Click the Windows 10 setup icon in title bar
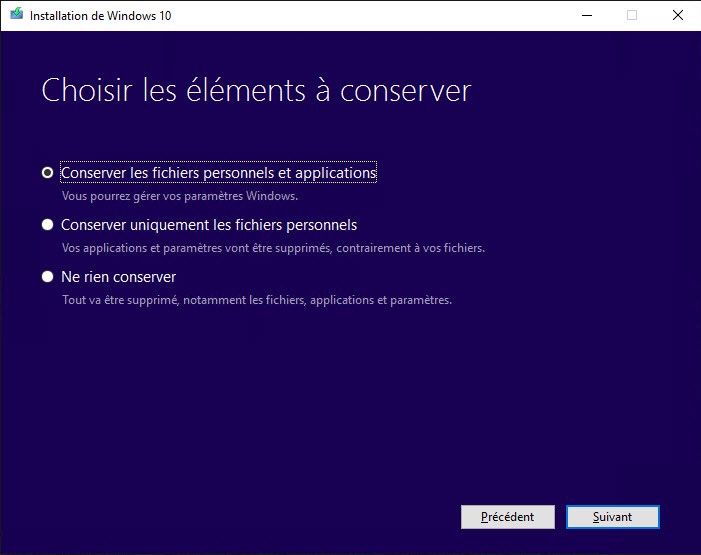The height and width of the screenshot is (555, 701). pyautogui.click(x=17, y=14)
